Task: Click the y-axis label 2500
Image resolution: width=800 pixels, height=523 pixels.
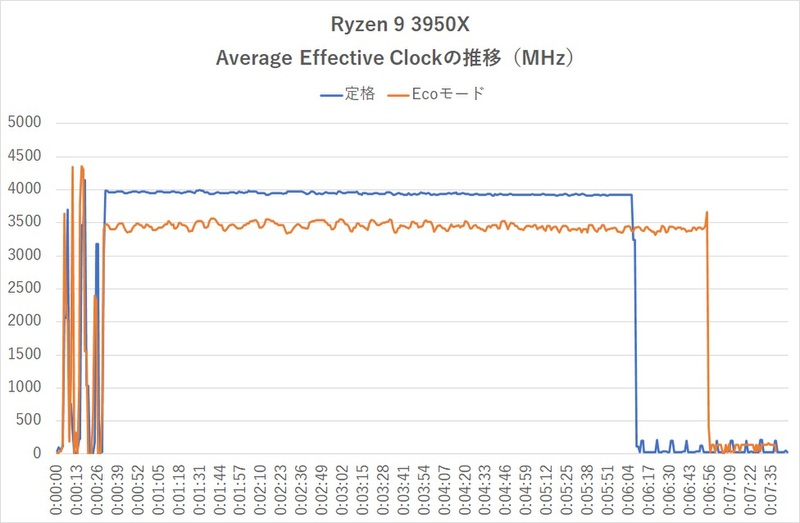Action: point(24,287)
